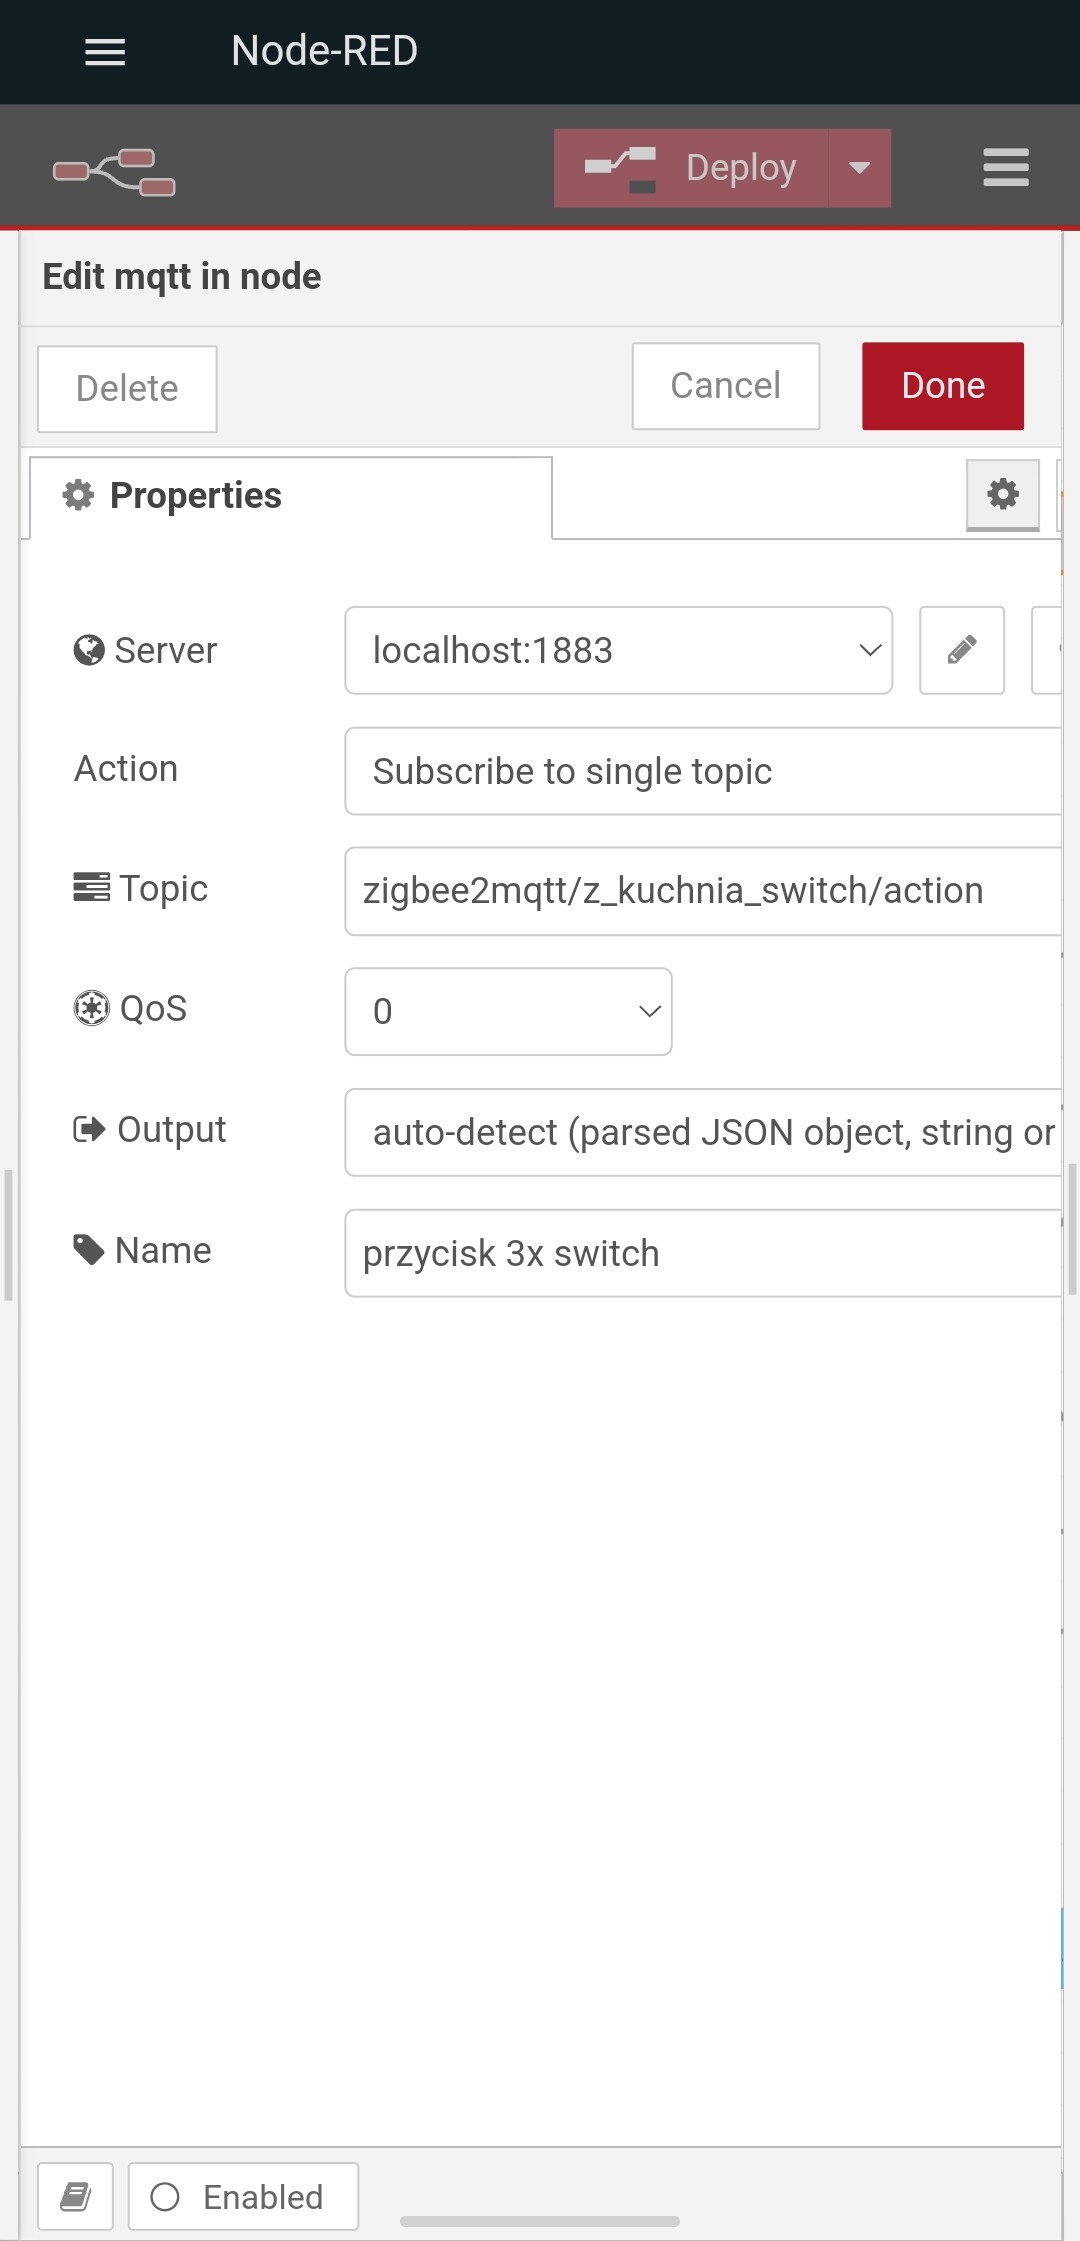
Task: Click the Cancel button
Action: (726, 386)
